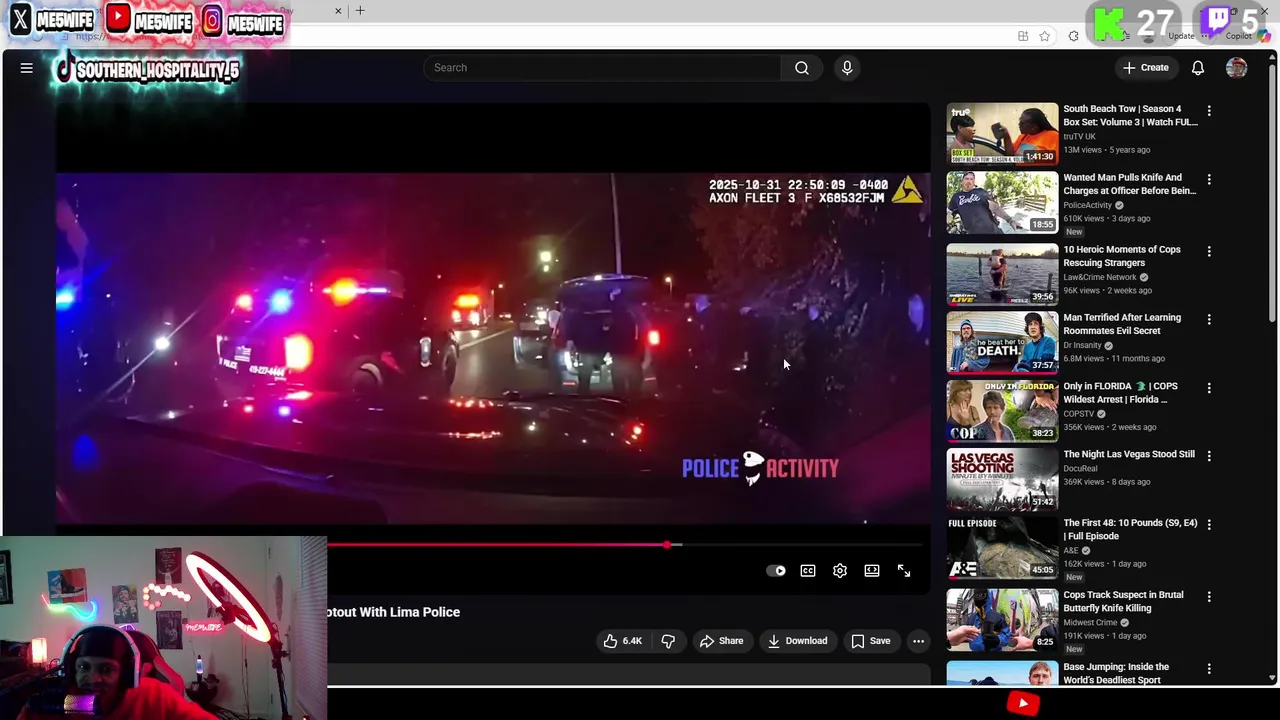The image size is (1280, 720).
Task: Open South Beach Tow Season 4 title link
Action: [1130, 116]
